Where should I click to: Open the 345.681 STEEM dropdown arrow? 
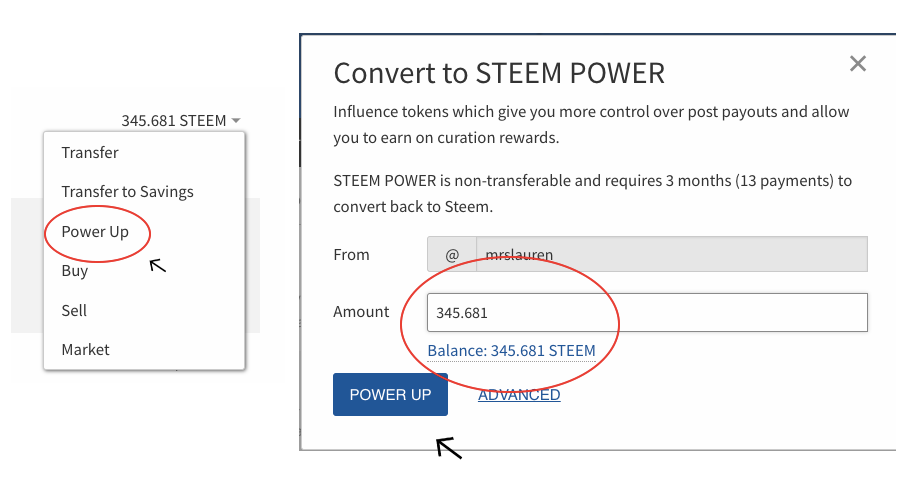(235, 121)
